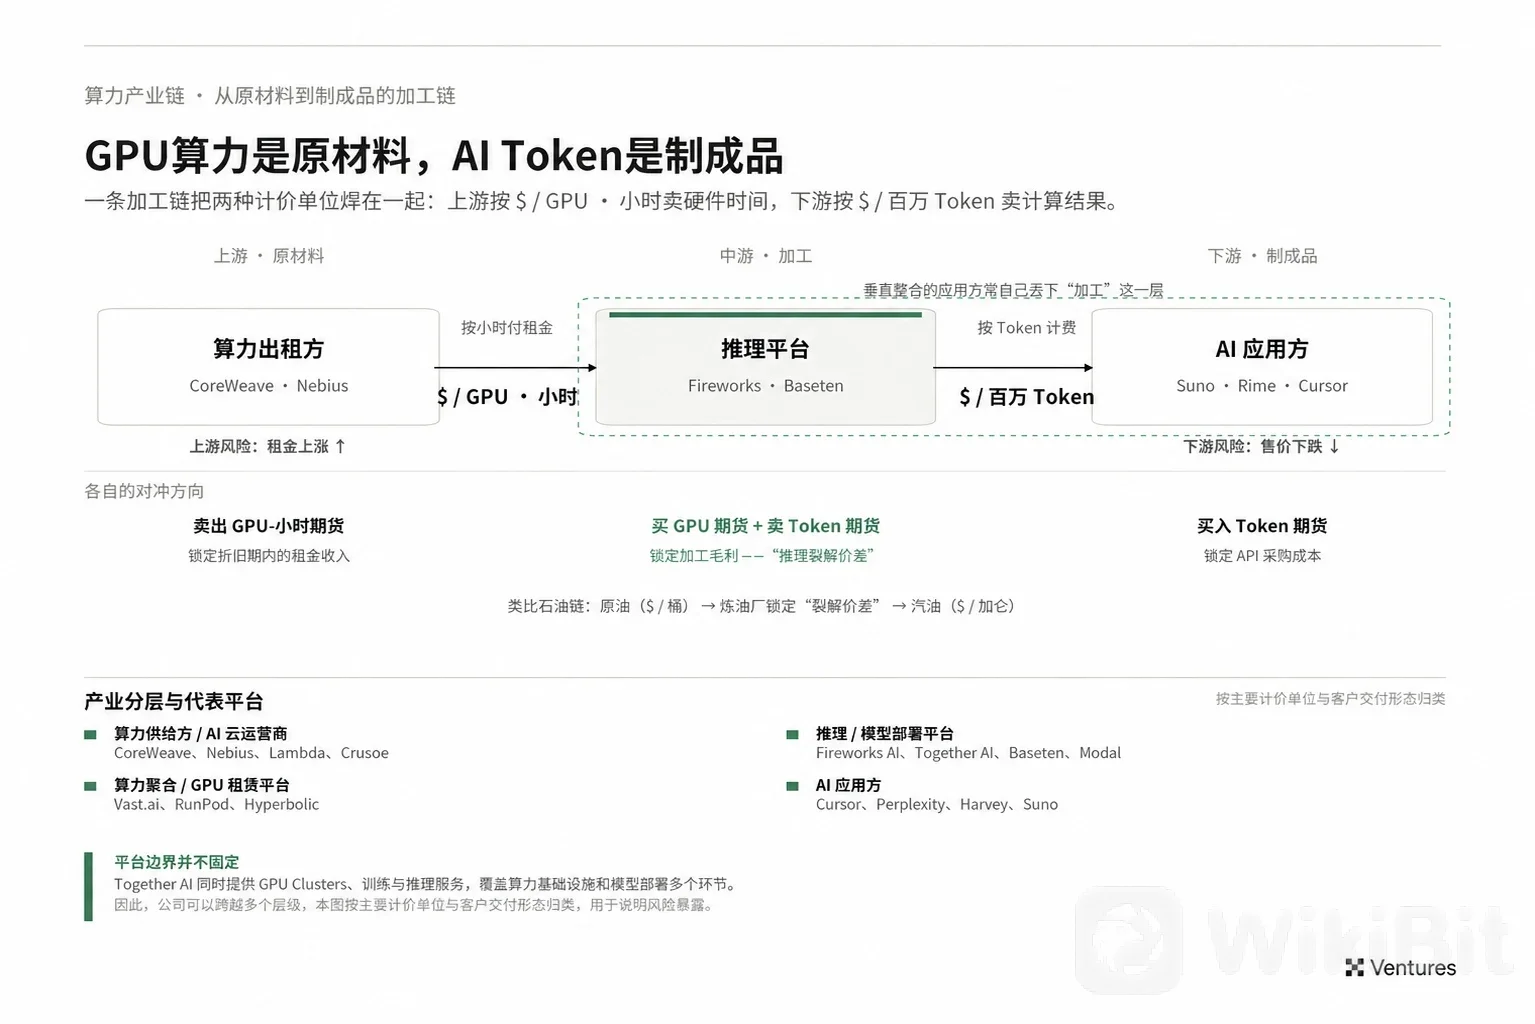This screenshot has width=1535, height=1024.
Task: Click the list heading "算力供给方 / AI 云运营商"
Action: [201, 734]
